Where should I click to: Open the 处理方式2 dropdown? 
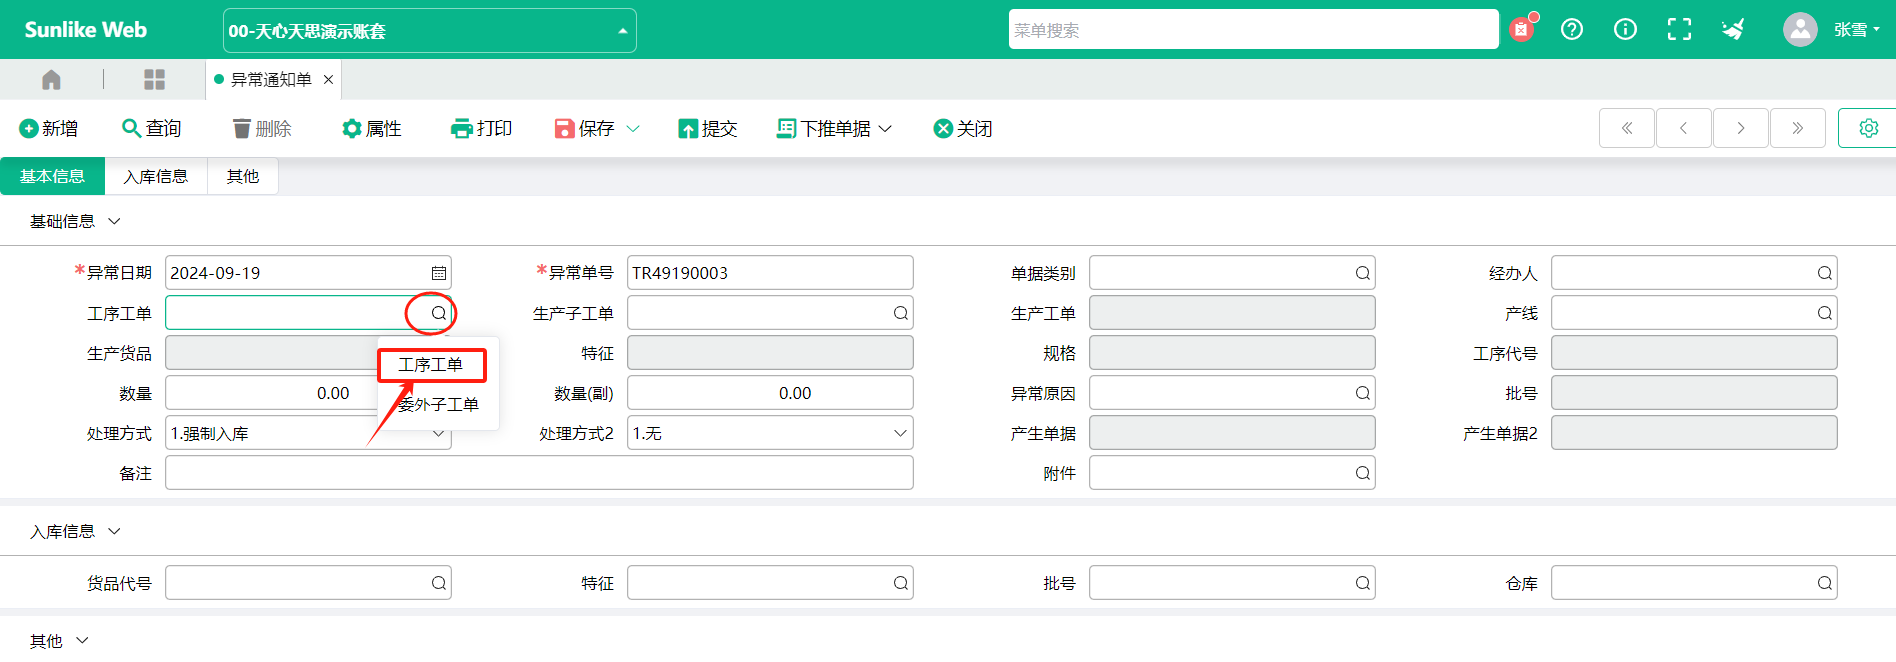(770, 433)
